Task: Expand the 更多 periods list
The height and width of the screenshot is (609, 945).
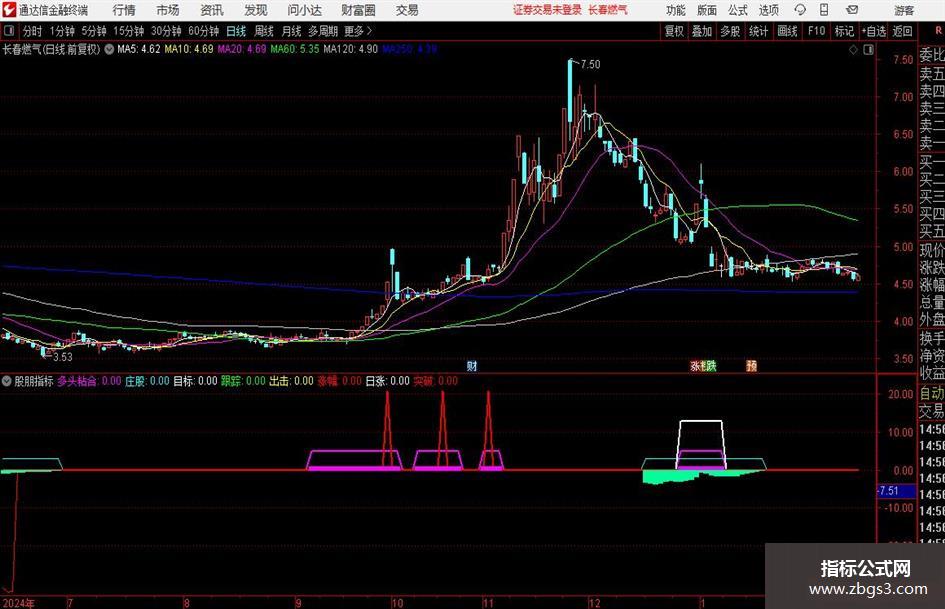Action: point(359,31)
